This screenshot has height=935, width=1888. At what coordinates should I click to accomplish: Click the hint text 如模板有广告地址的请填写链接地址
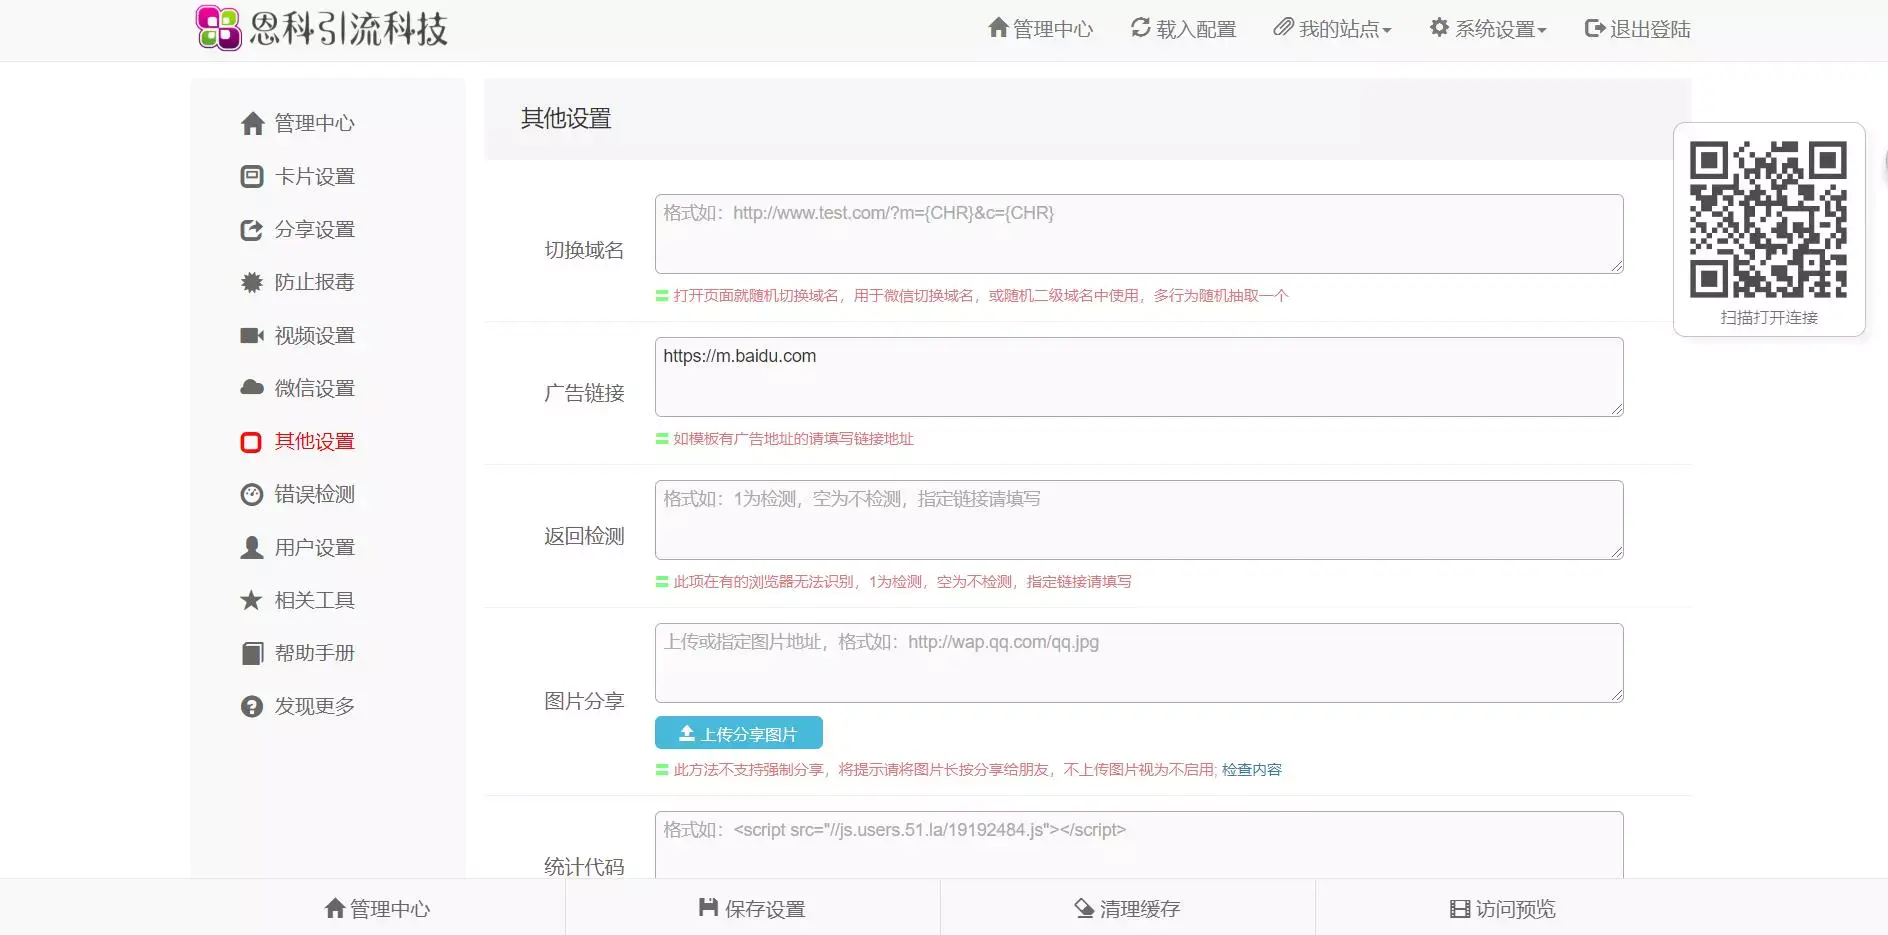click(x=793, y=438)
